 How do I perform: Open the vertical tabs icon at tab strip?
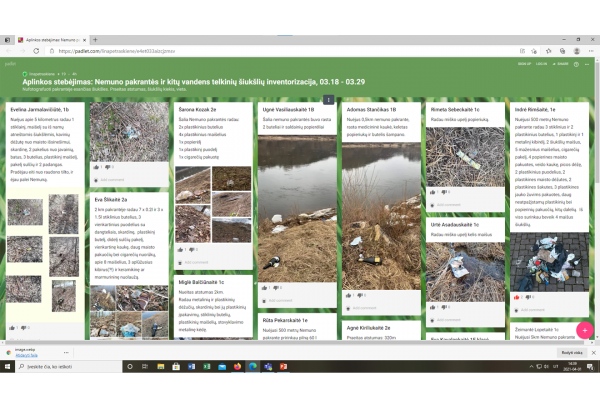[7, 40]
